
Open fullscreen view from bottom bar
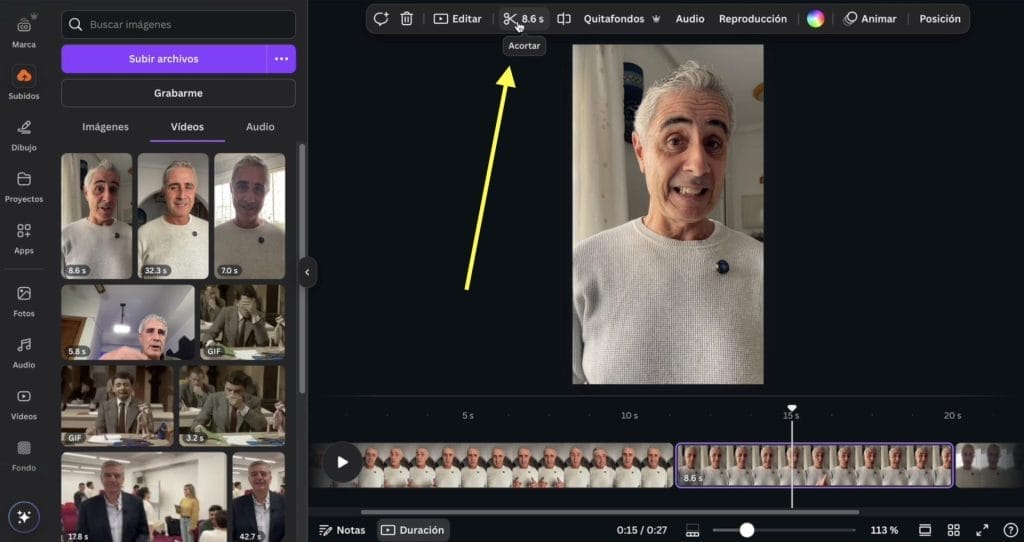[x=982, y=530]
